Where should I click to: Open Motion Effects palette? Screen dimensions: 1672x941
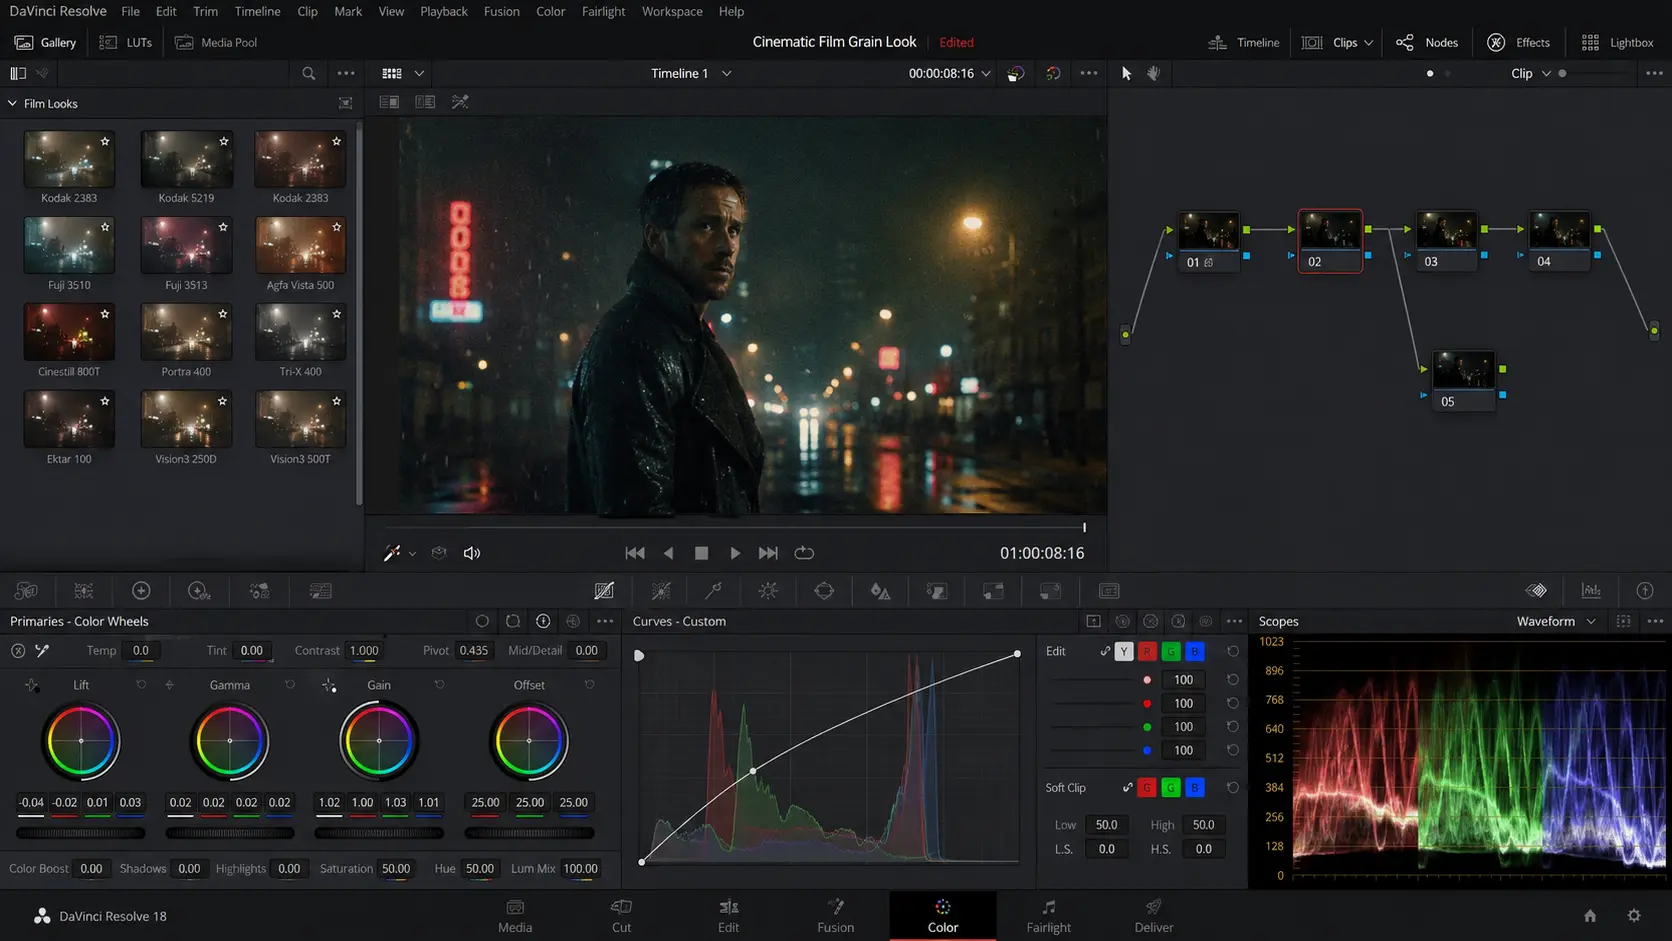pos(320,591)
